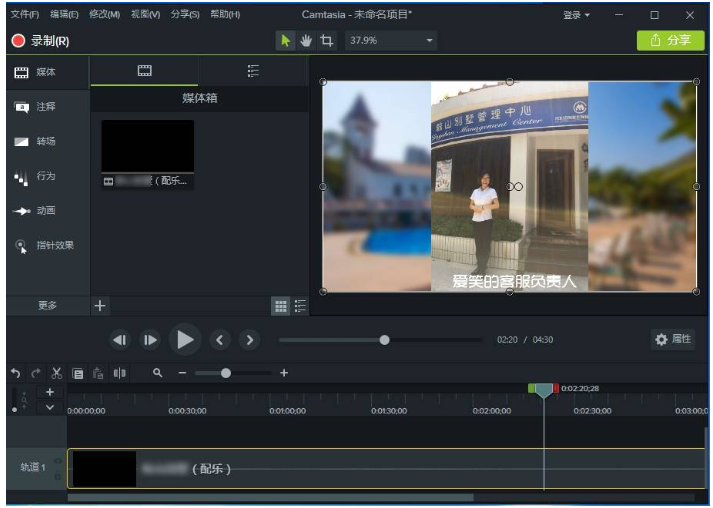Click the cut scissors icon
The image size is (713, 508).
coord(56,373)
